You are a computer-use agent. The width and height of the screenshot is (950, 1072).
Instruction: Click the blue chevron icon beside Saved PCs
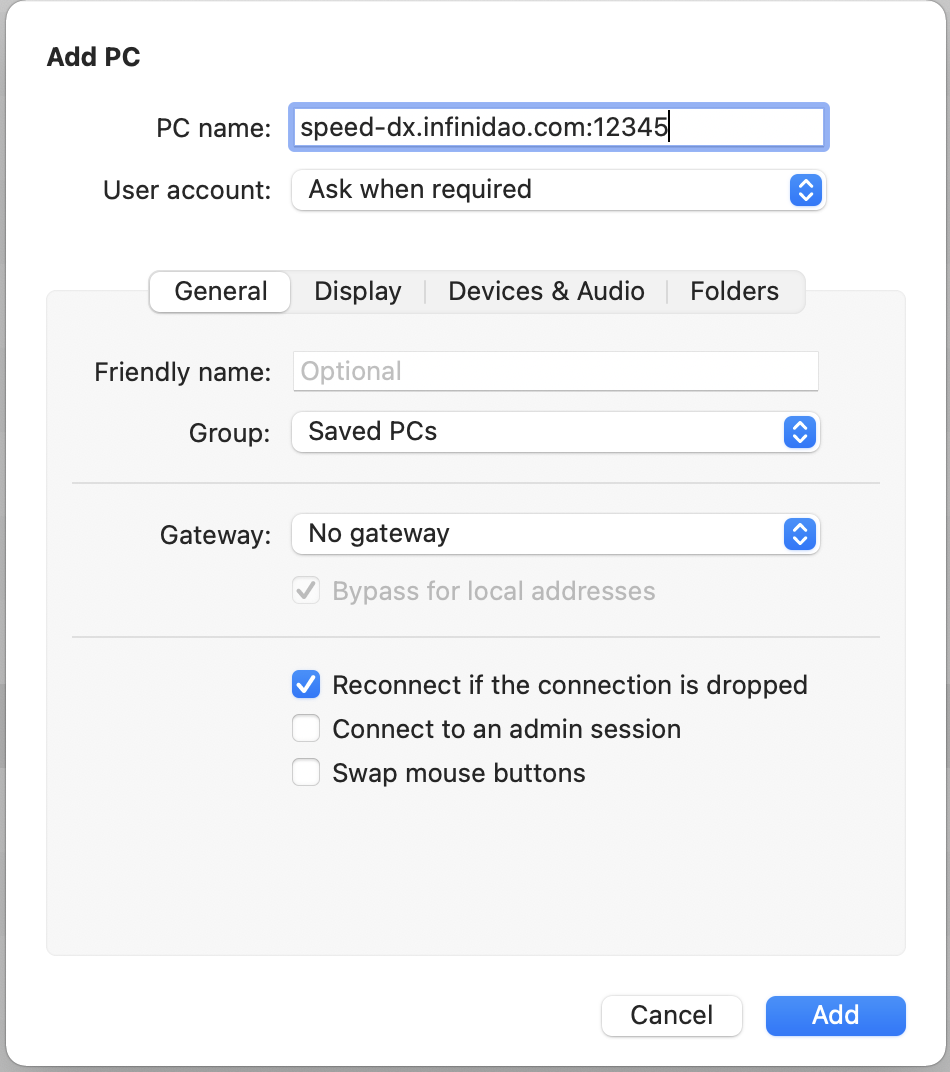tap(798, 432)
